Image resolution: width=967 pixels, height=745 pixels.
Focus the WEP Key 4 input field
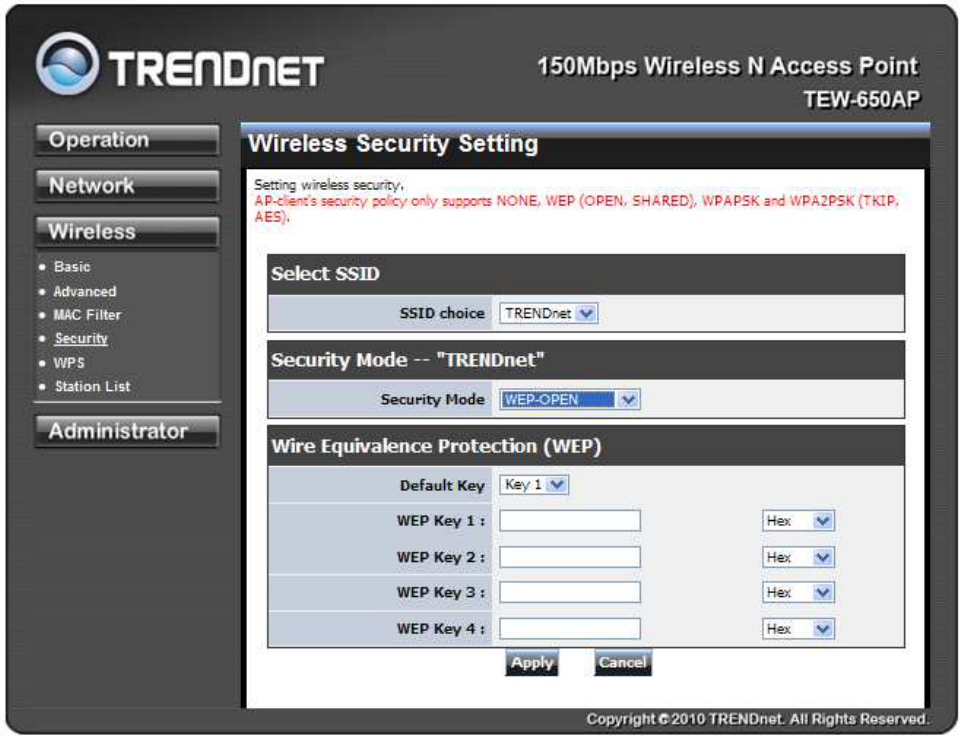pos(570,629)
